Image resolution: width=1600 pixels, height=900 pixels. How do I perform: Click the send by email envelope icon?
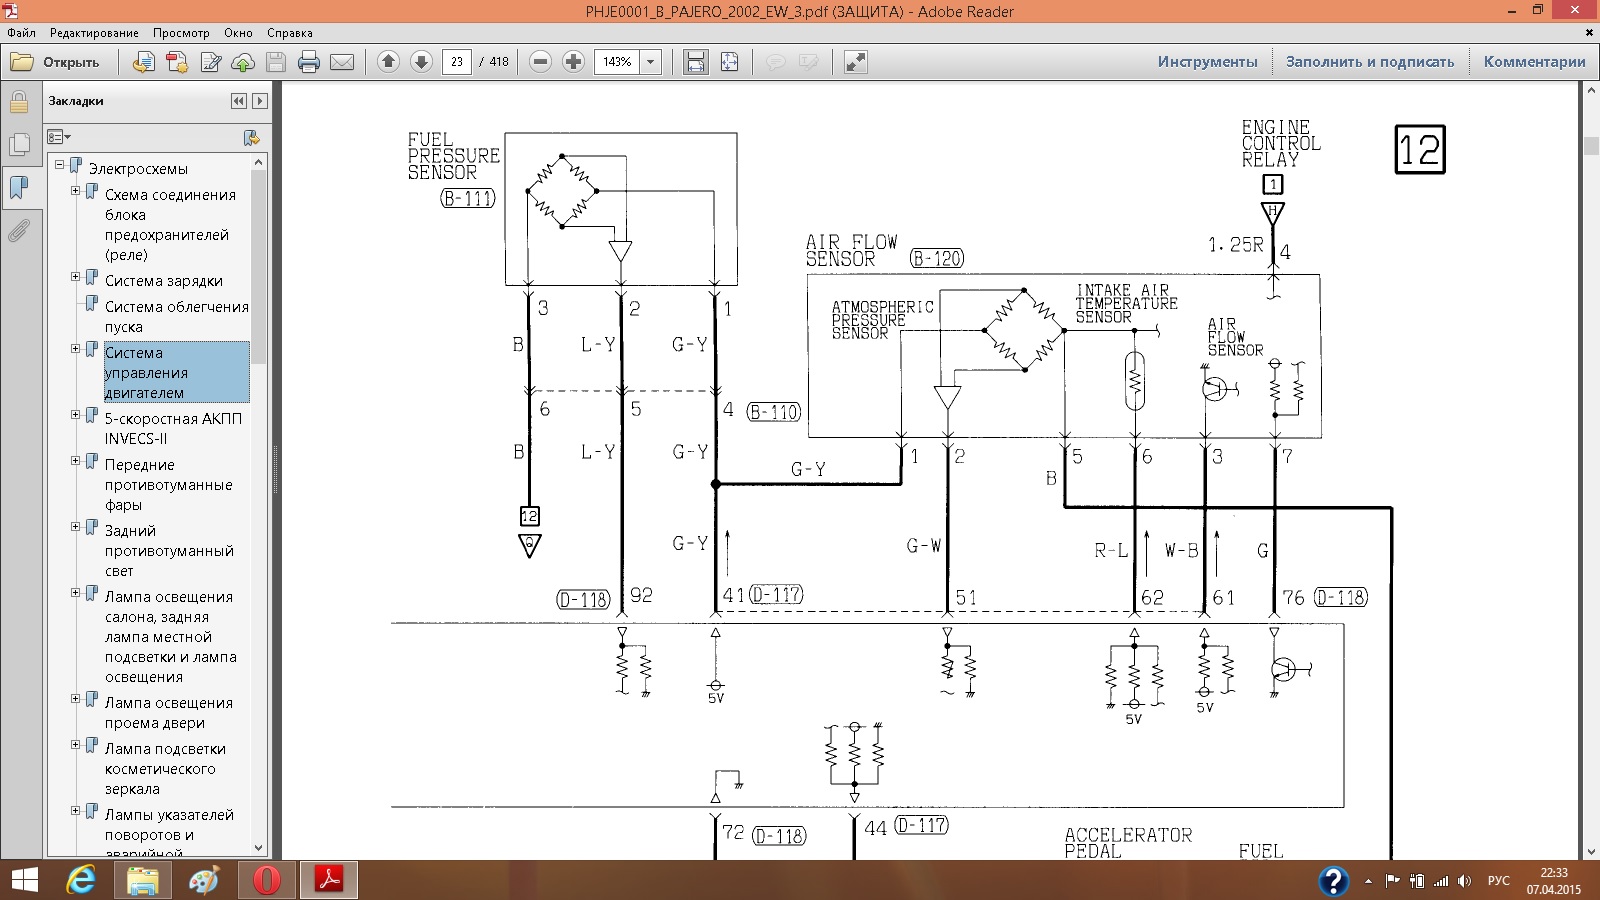pyautogui.click(x=342, y=62)
